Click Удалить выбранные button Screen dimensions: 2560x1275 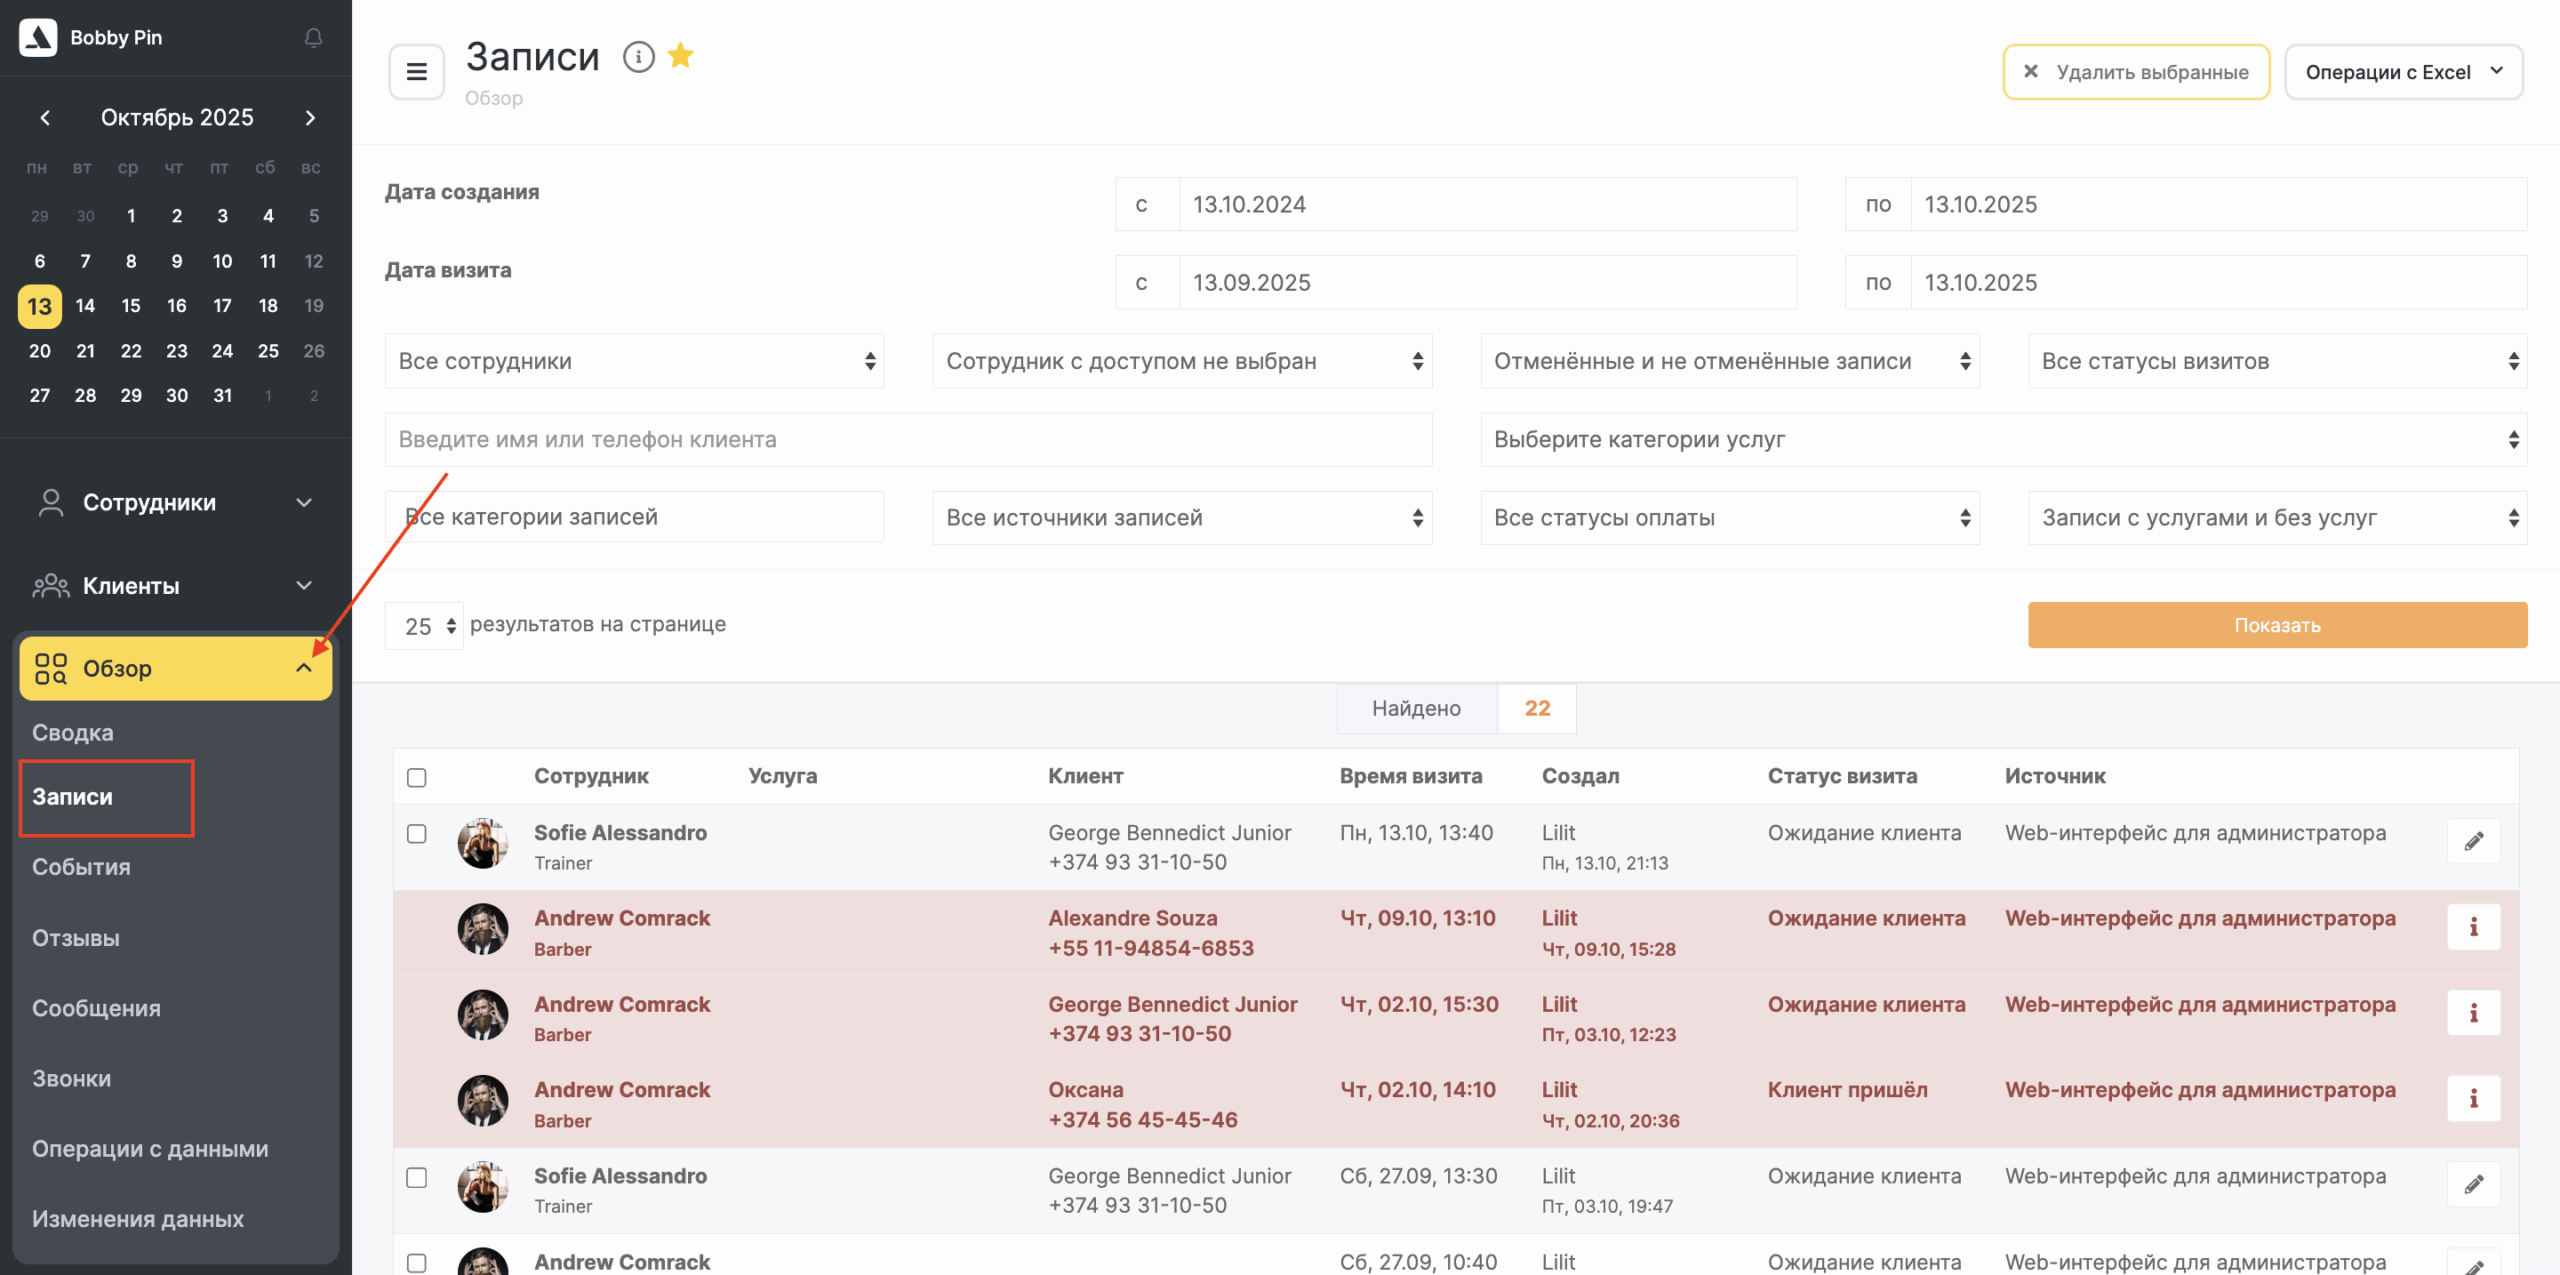click(2136, 72)
